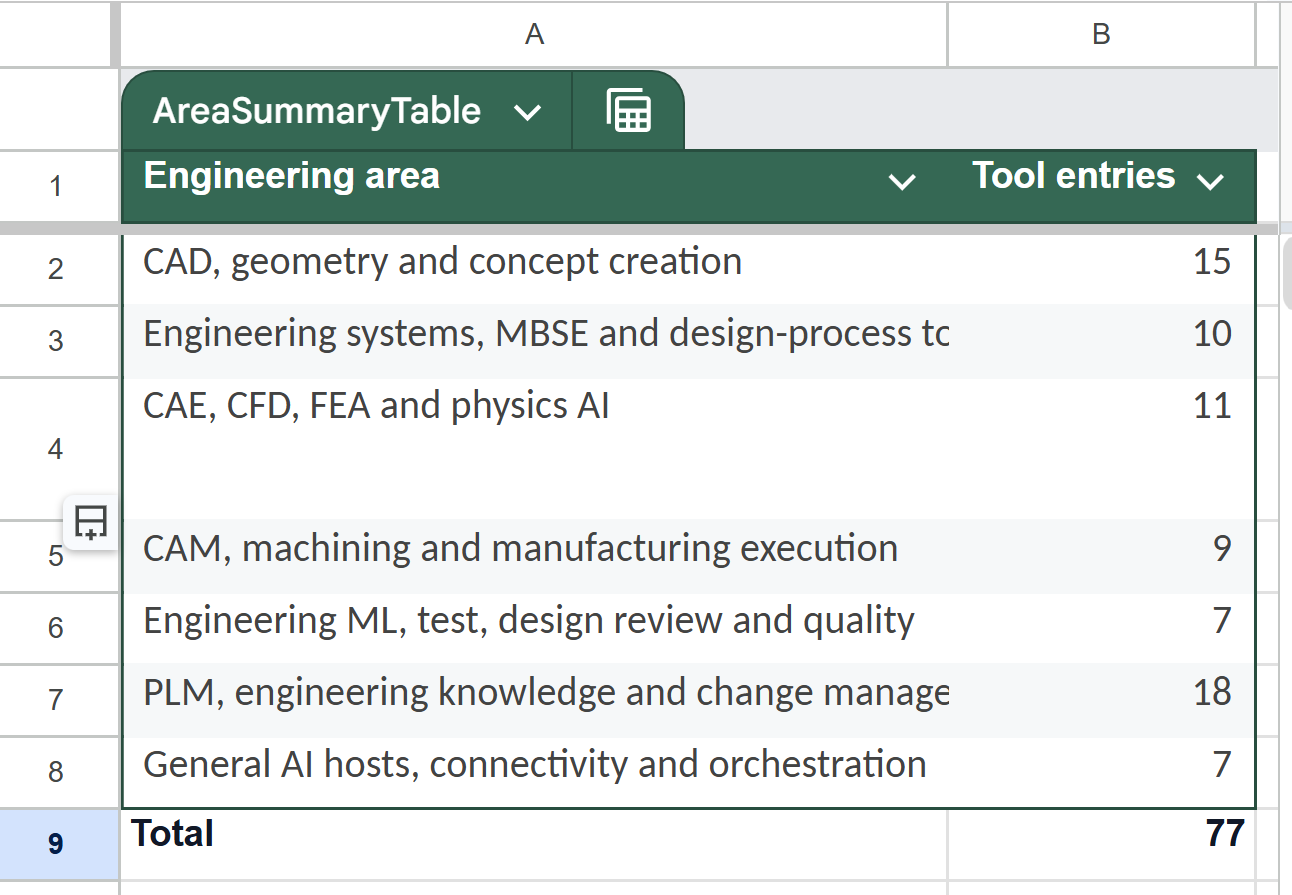The width and height of the screenshot is (1292, 895).
Task: Select the value 15 cell
Action: point(1101,268)
